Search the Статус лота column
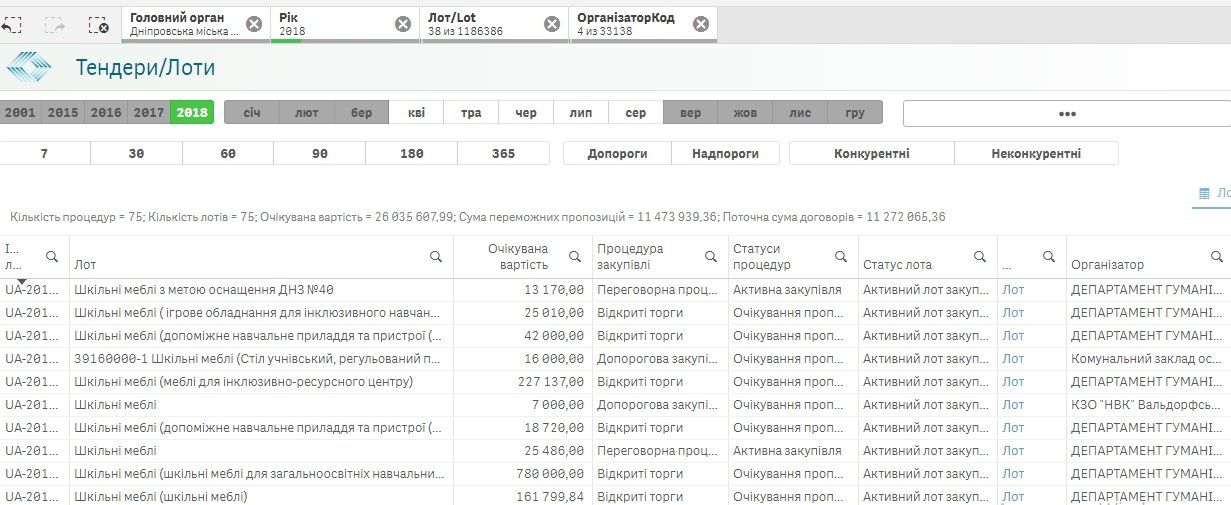Viewport: 1231px width, 505px height. coord(980,257)
